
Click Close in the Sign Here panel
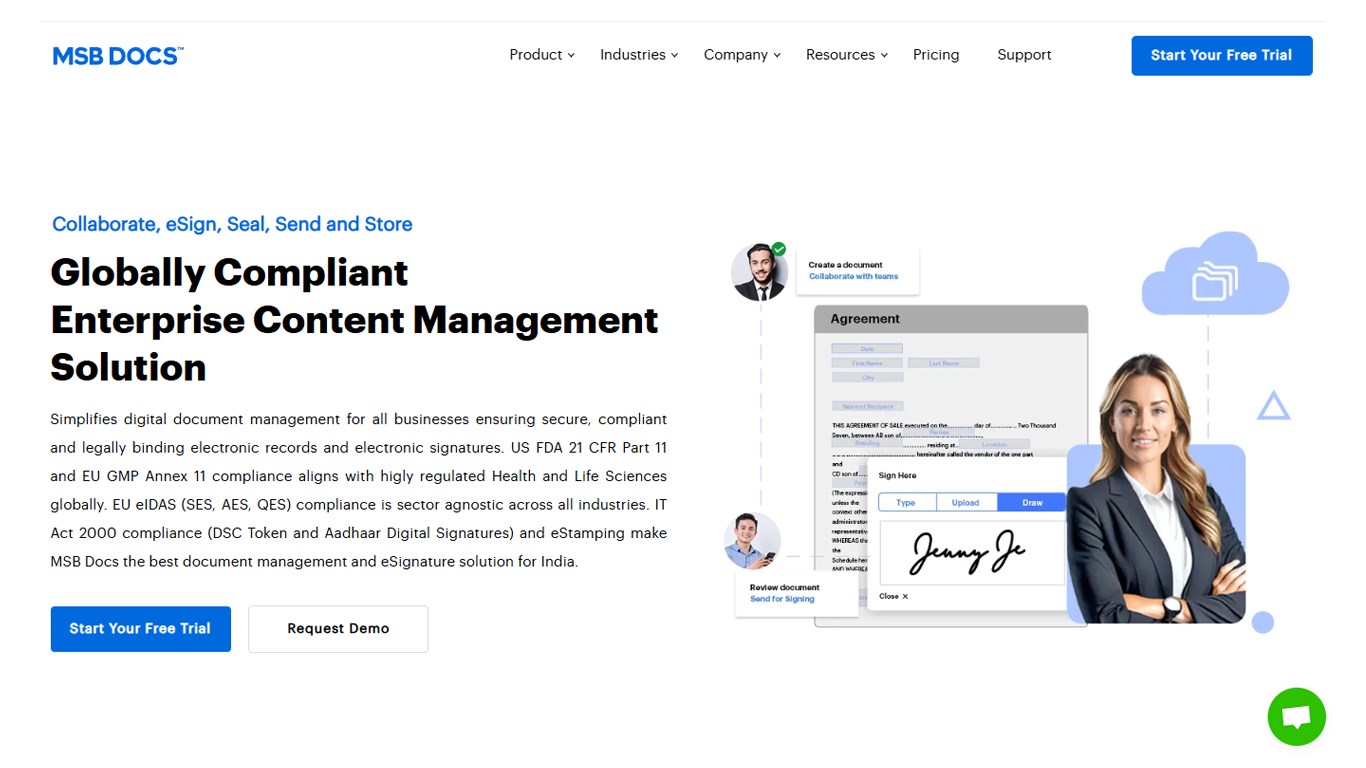893,596
